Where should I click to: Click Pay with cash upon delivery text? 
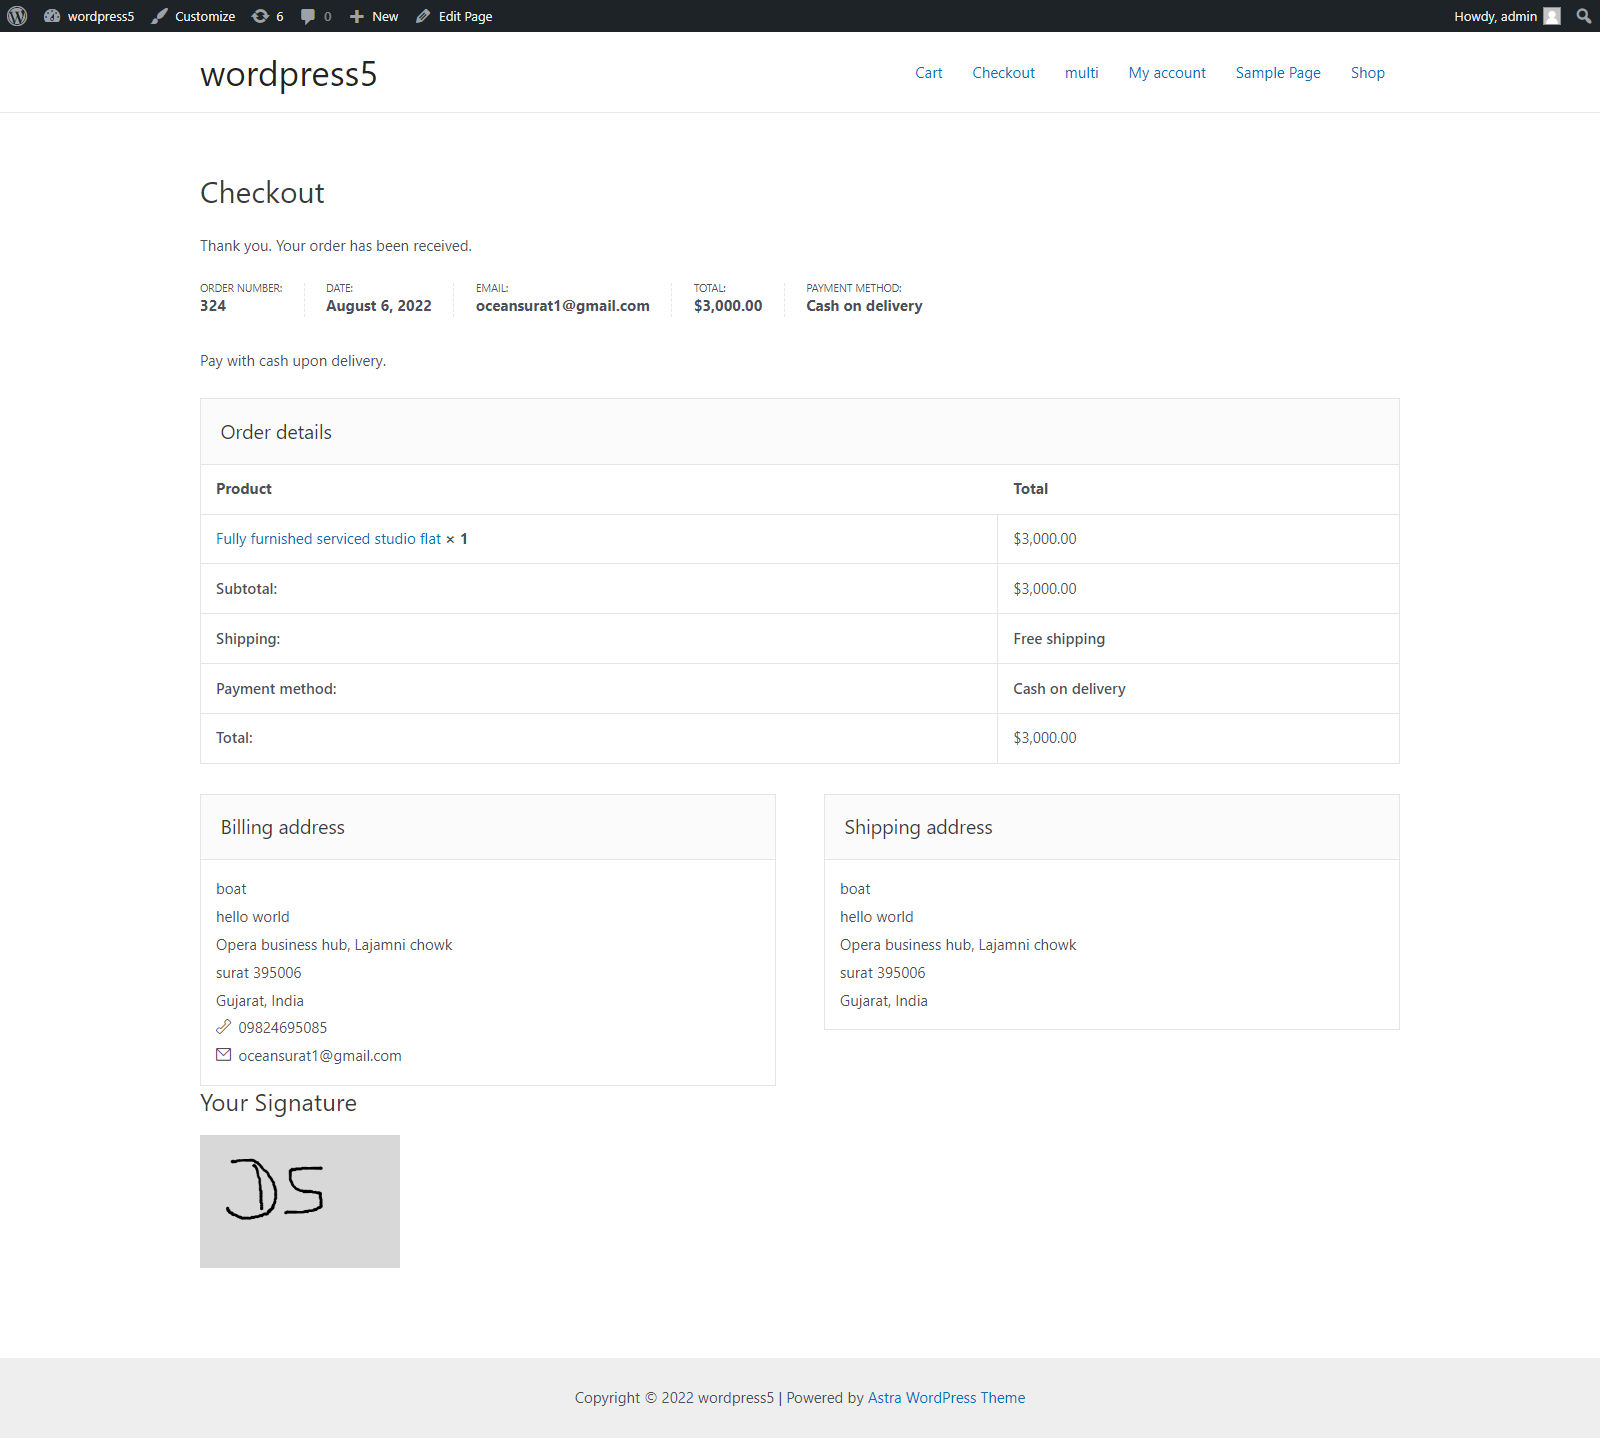click(x=293, y=361)
